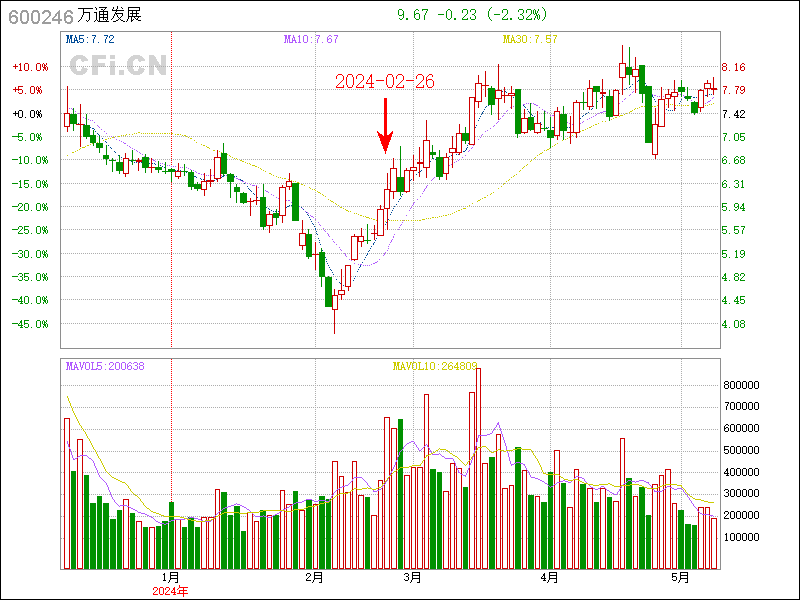Screen dimensions: 800x600
Task: Select the MA30:7.57 indicator label
Action: (x=529, y=39)
